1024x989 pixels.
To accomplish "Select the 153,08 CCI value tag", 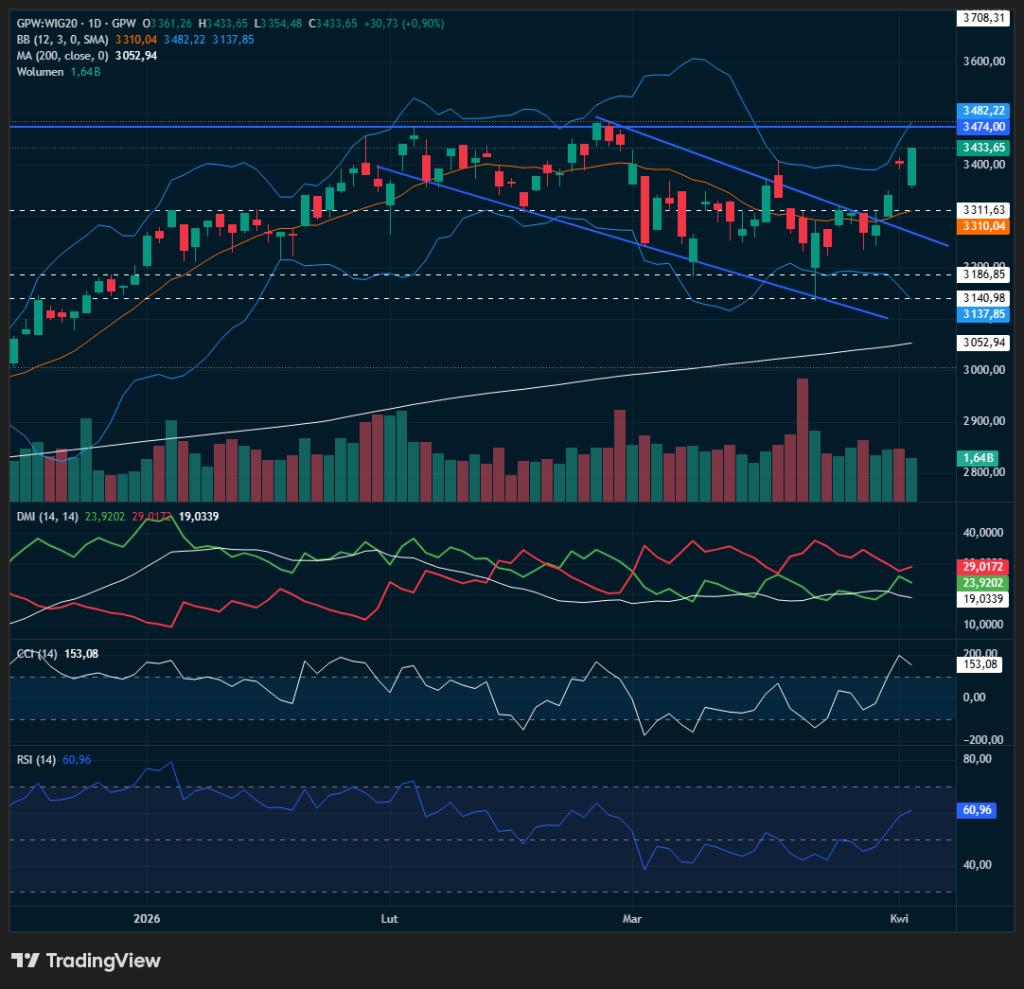I will [978, 663].
